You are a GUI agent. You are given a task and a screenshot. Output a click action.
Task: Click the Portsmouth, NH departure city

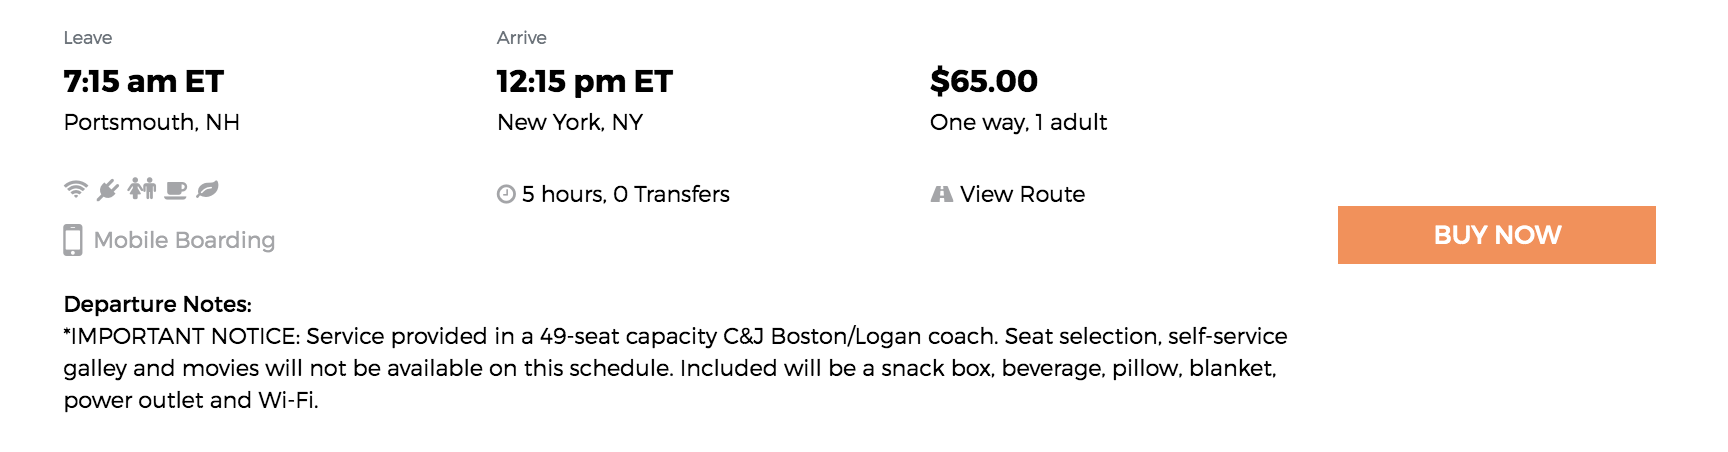(152, 122)
